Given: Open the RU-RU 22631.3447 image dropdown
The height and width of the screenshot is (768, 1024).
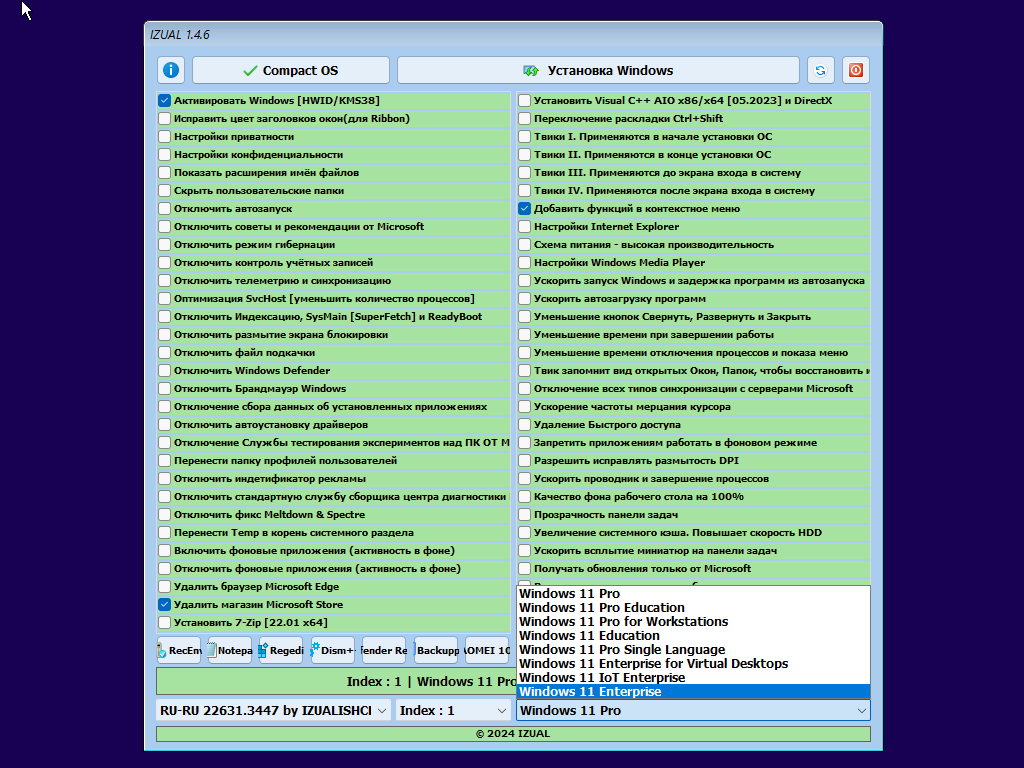Looking at the screenshot, I should pos(273,710).
